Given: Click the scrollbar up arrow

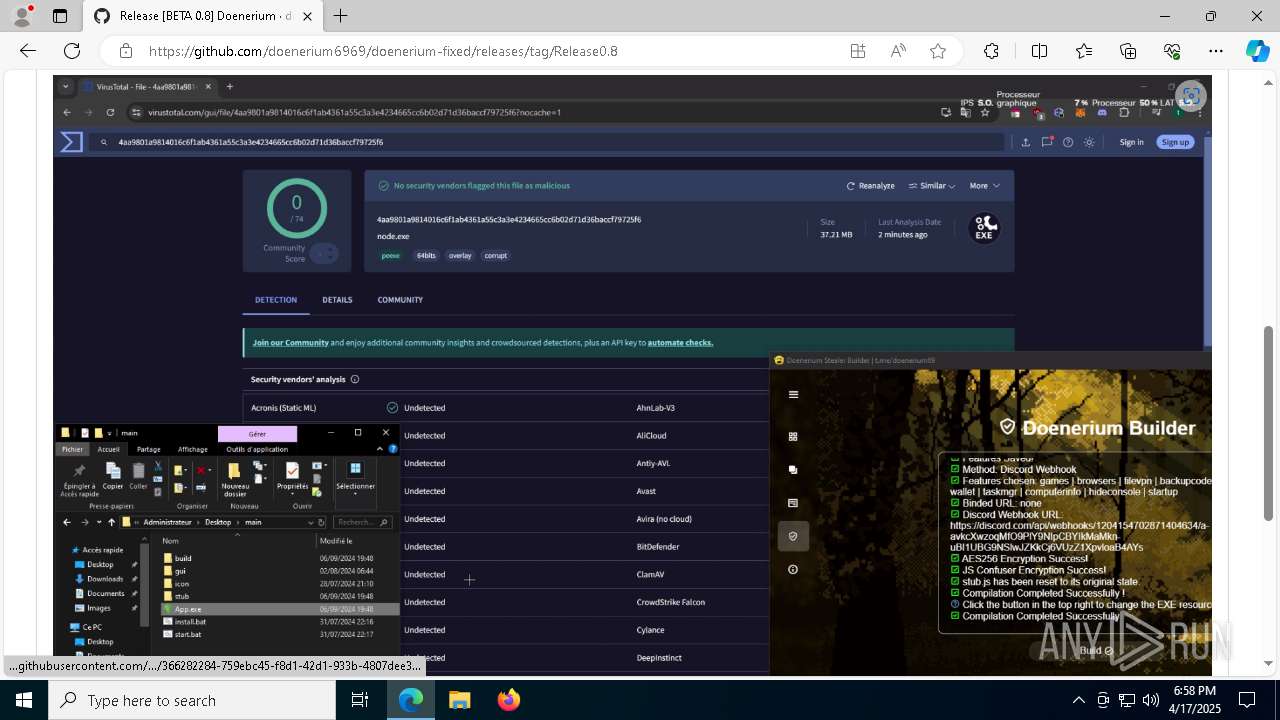Looking at the screenshot, I should pyautogui.click(x=1269, y=81).
